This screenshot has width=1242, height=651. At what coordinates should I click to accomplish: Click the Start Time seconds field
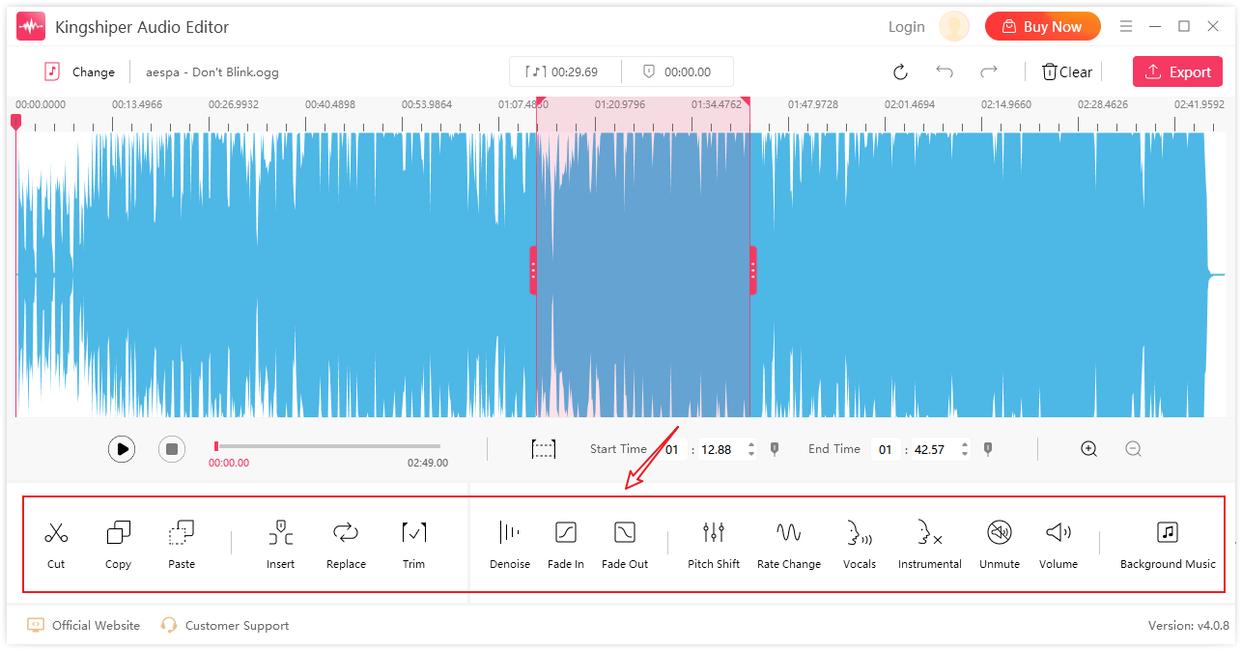716,450
